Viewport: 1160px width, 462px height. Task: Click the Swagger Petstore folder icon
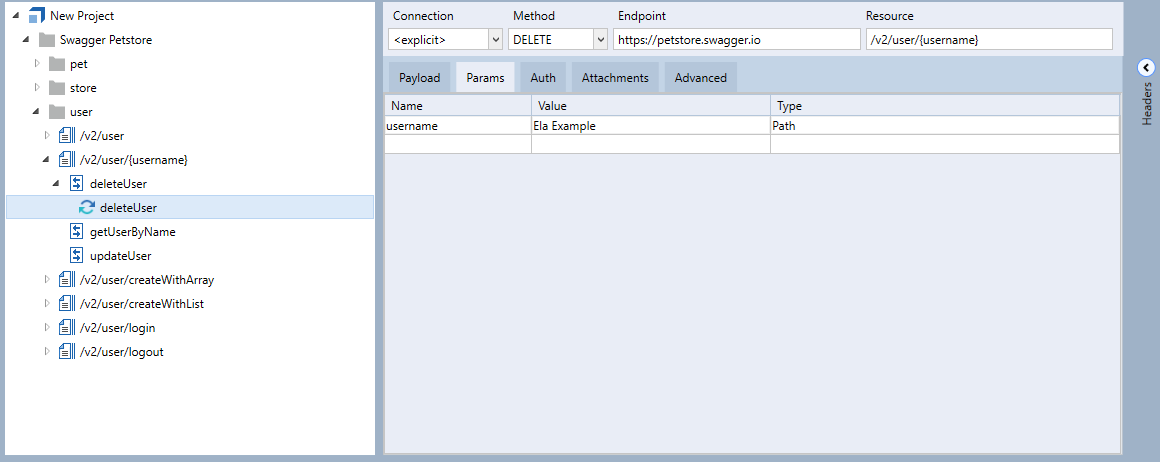tap(47, 40)
